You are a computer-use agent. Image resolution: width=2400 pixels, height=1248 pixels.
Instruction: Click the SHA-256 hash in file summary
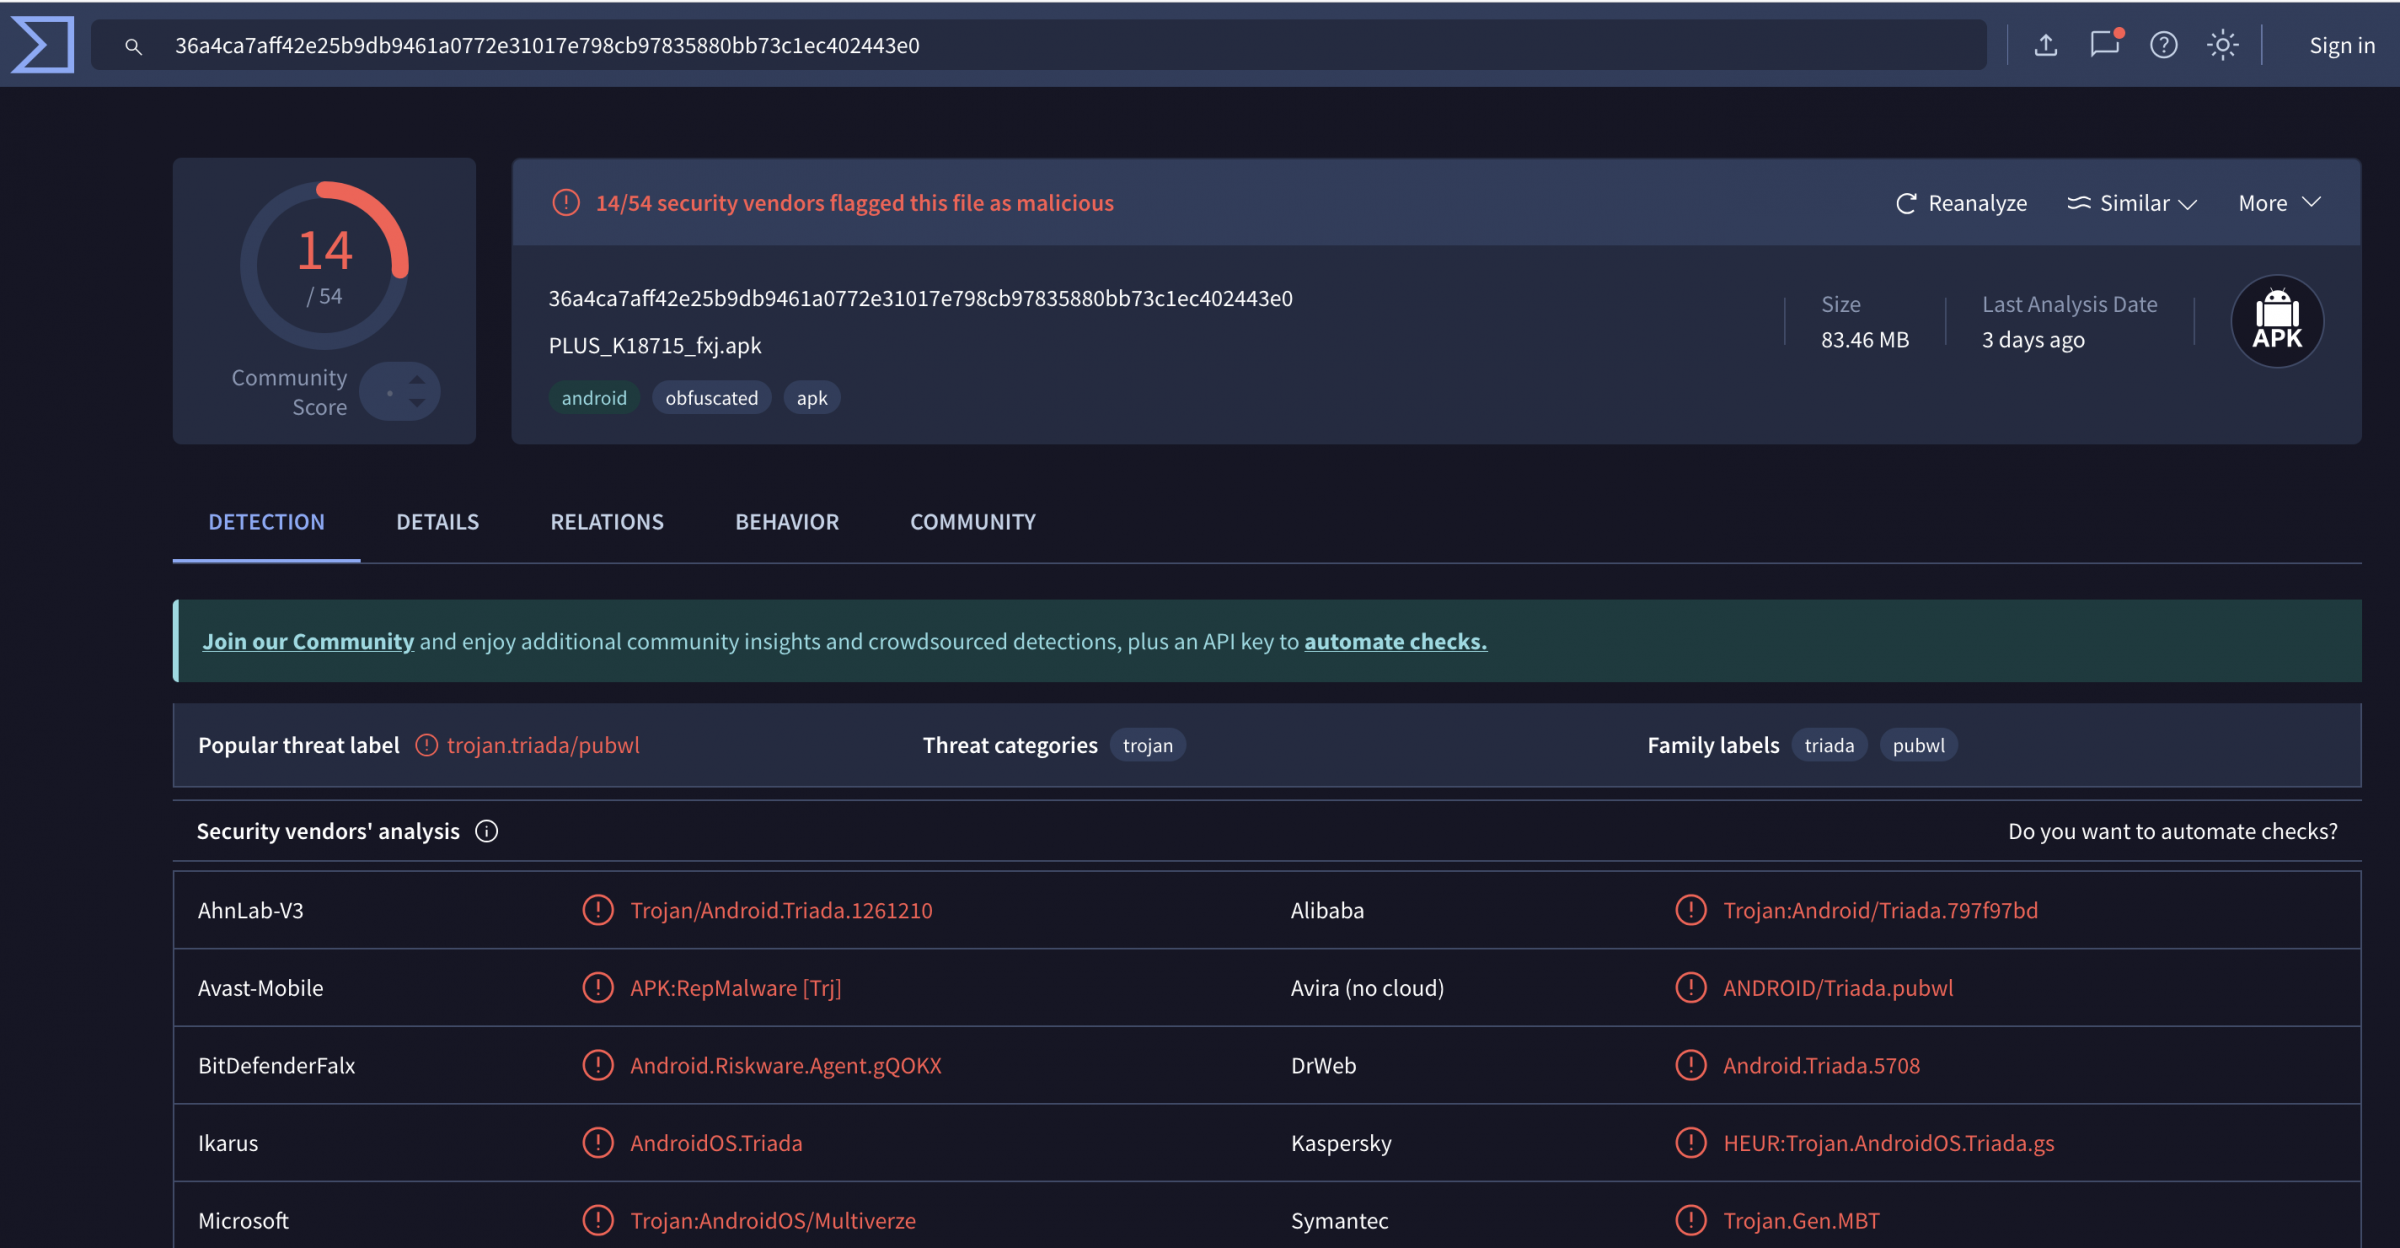[x=920, y=298]
